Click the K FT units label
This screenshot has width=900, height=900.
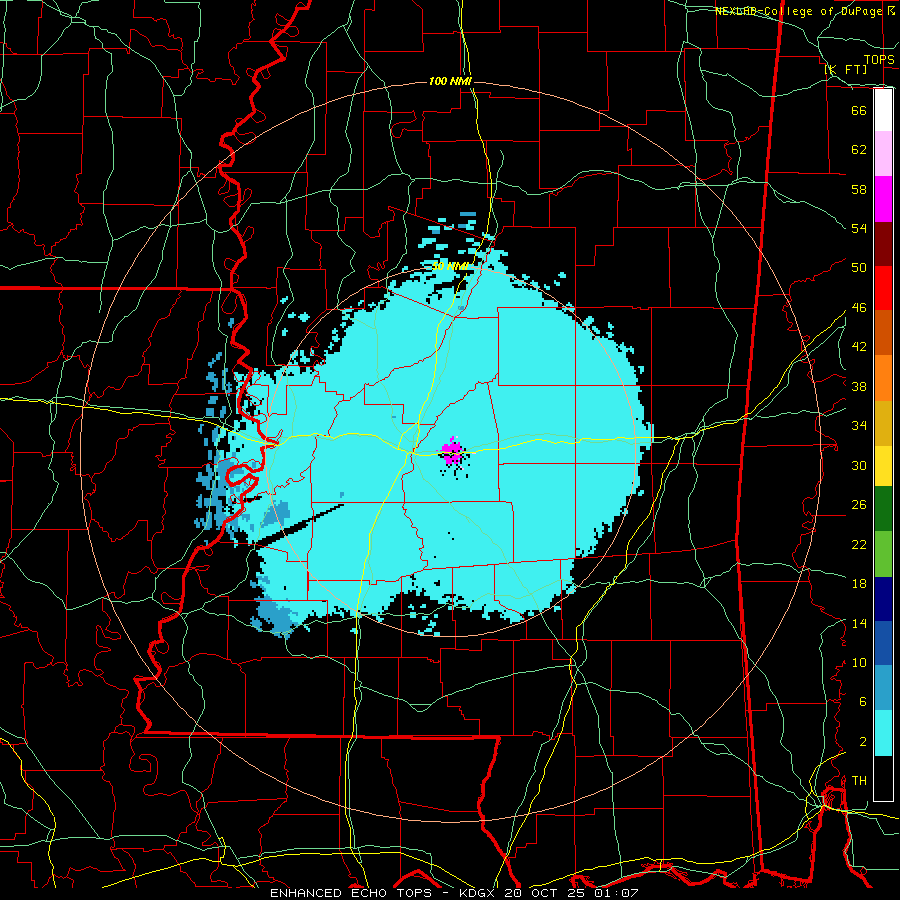pyautogui.click(x=845, y=69)
